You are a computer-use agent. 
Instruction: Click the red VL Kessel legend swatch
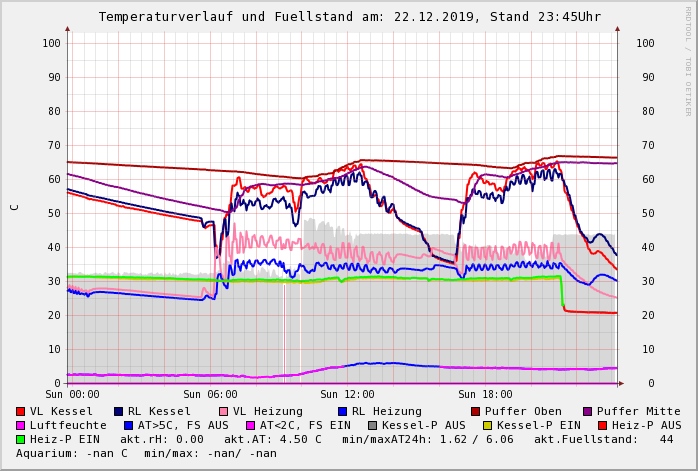point(21,411)
